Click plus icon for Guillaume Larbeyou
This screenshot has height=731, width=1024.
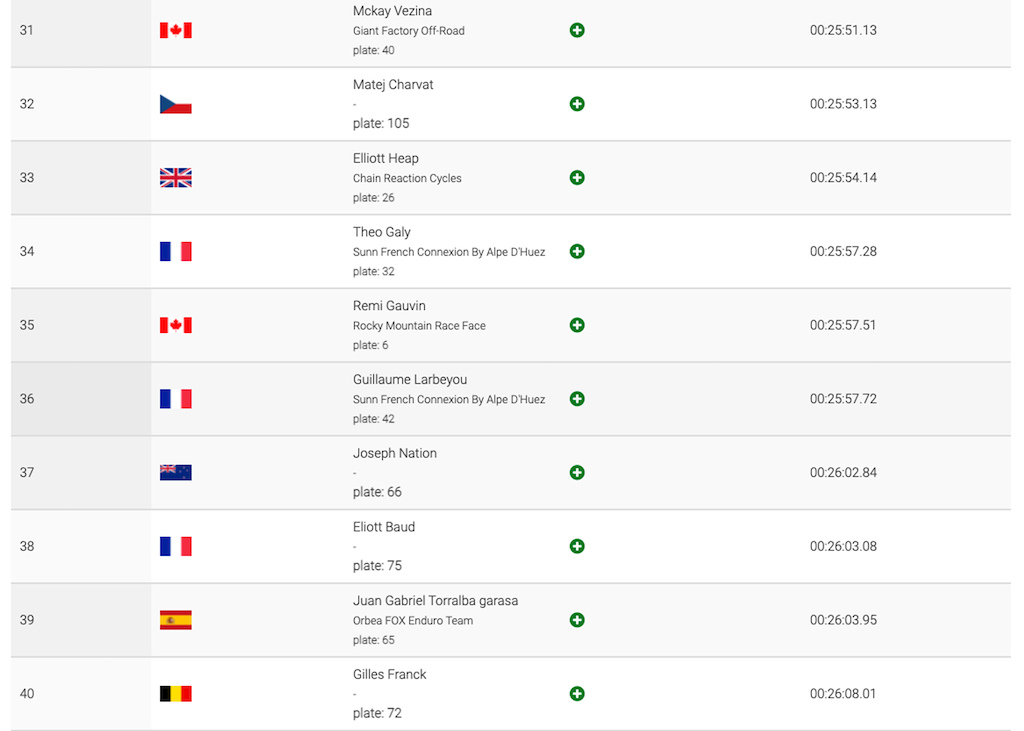tap(577, 399)
